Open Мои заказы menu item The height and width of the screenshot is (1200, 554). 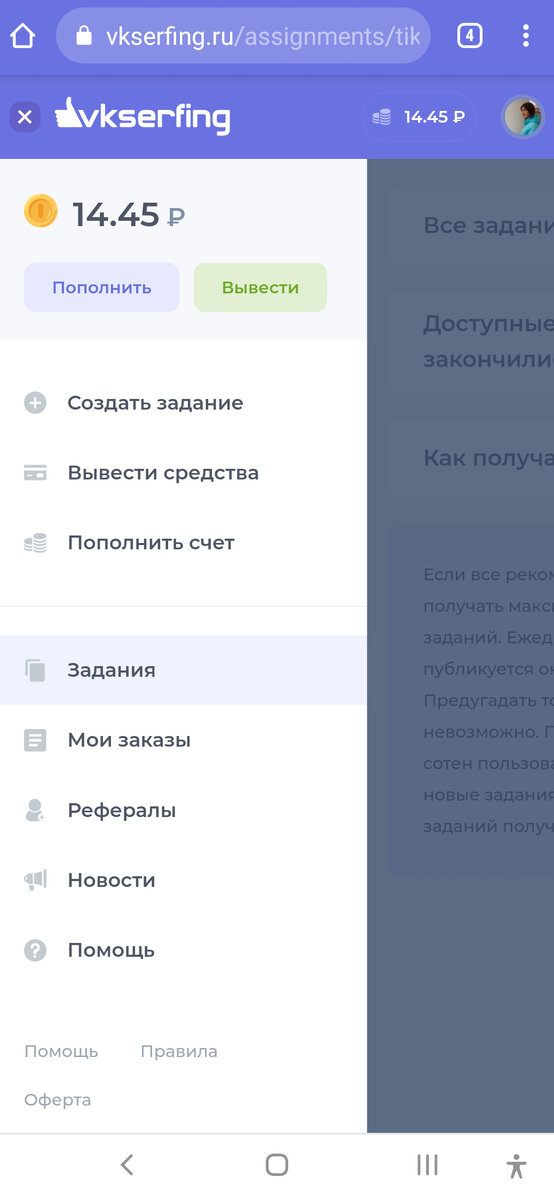pos(183,740)
